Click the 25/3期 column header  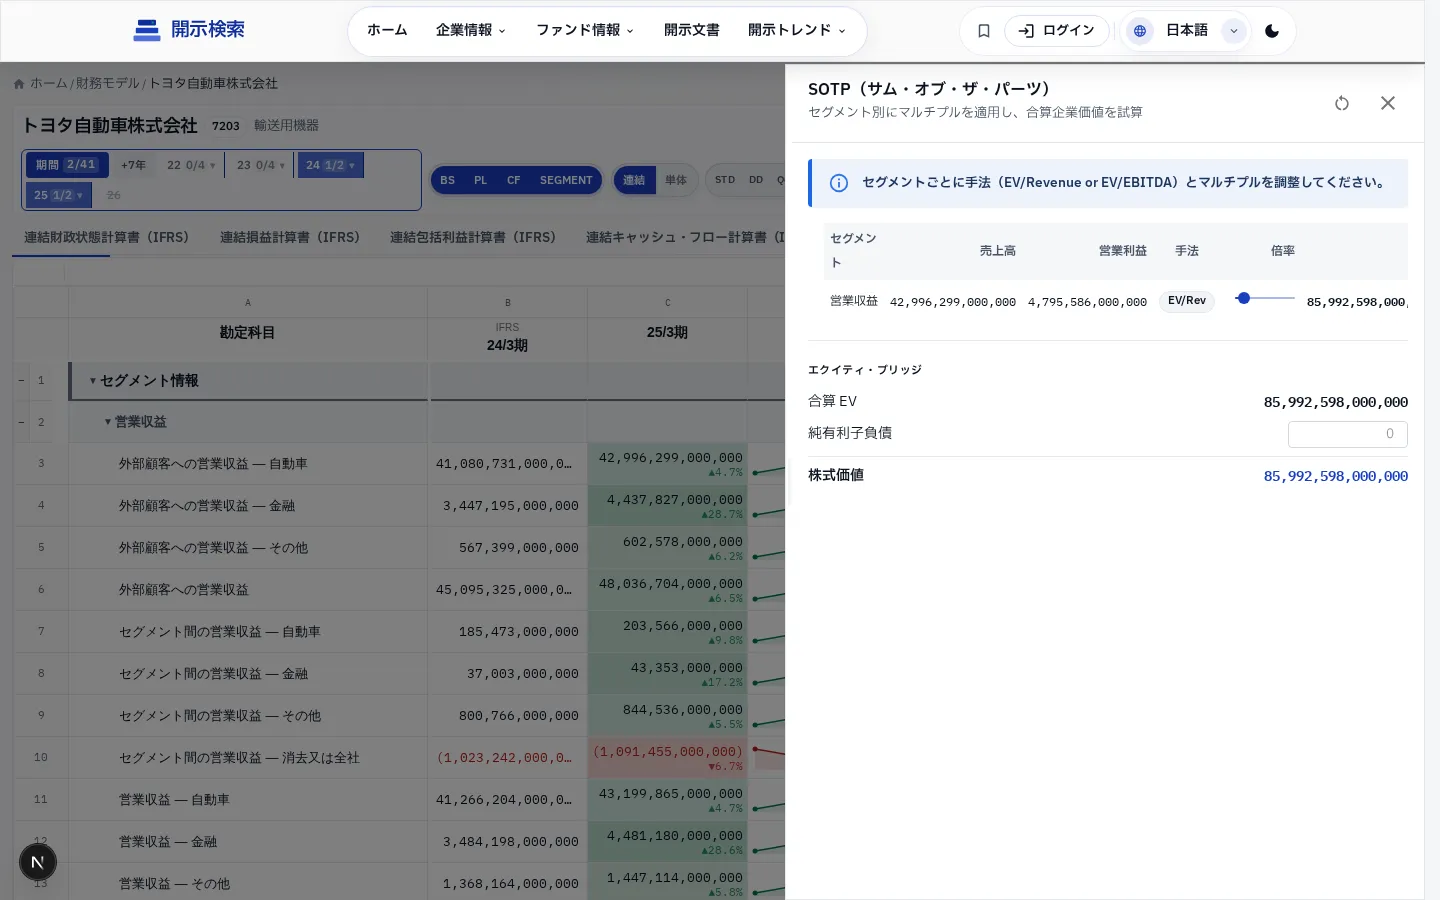[667, 333]
